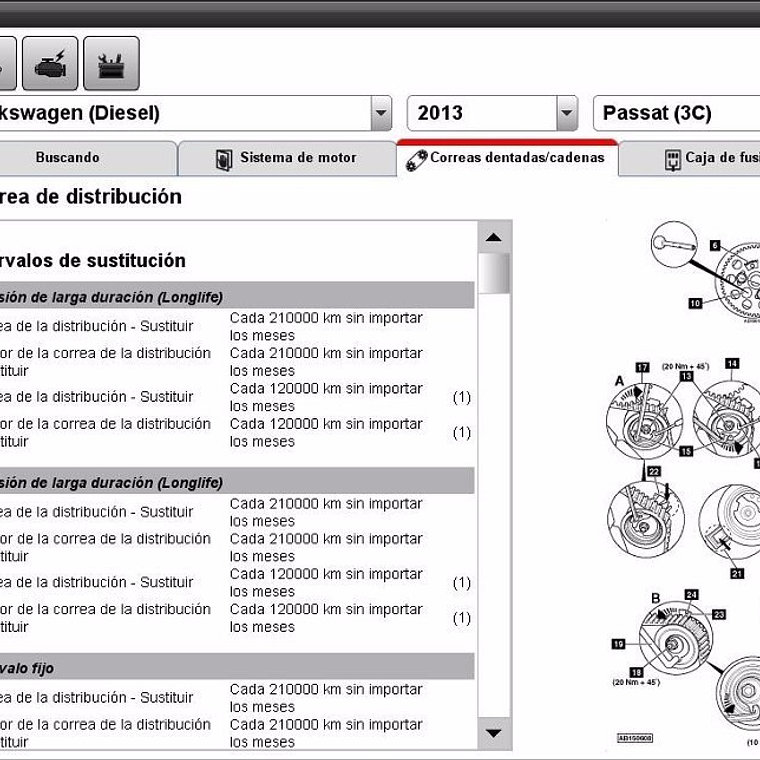The width and height of the screenshot is (760, 760).
Task: Click the vertical scrollbar thumb
Action: [493, 274]
